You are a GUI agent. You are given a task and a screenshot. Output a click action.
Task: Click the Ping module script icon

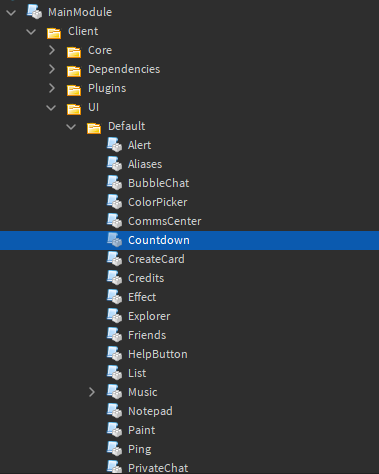114,449
